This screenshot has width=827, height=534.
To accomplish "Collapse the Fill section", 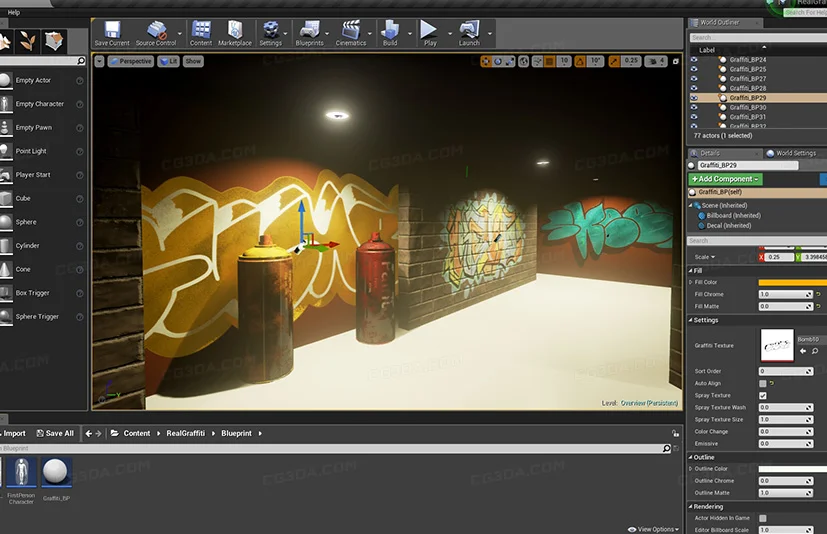I will [x=691, y=271].
